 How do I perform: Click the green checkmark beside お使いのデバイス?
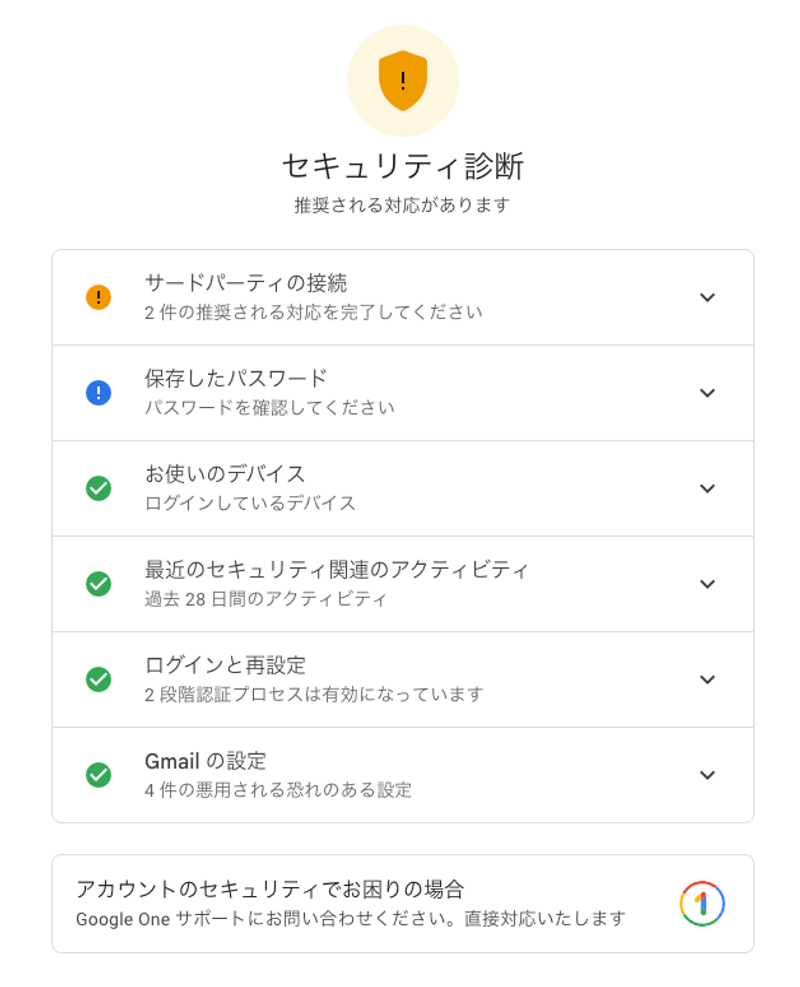point(98,488)
